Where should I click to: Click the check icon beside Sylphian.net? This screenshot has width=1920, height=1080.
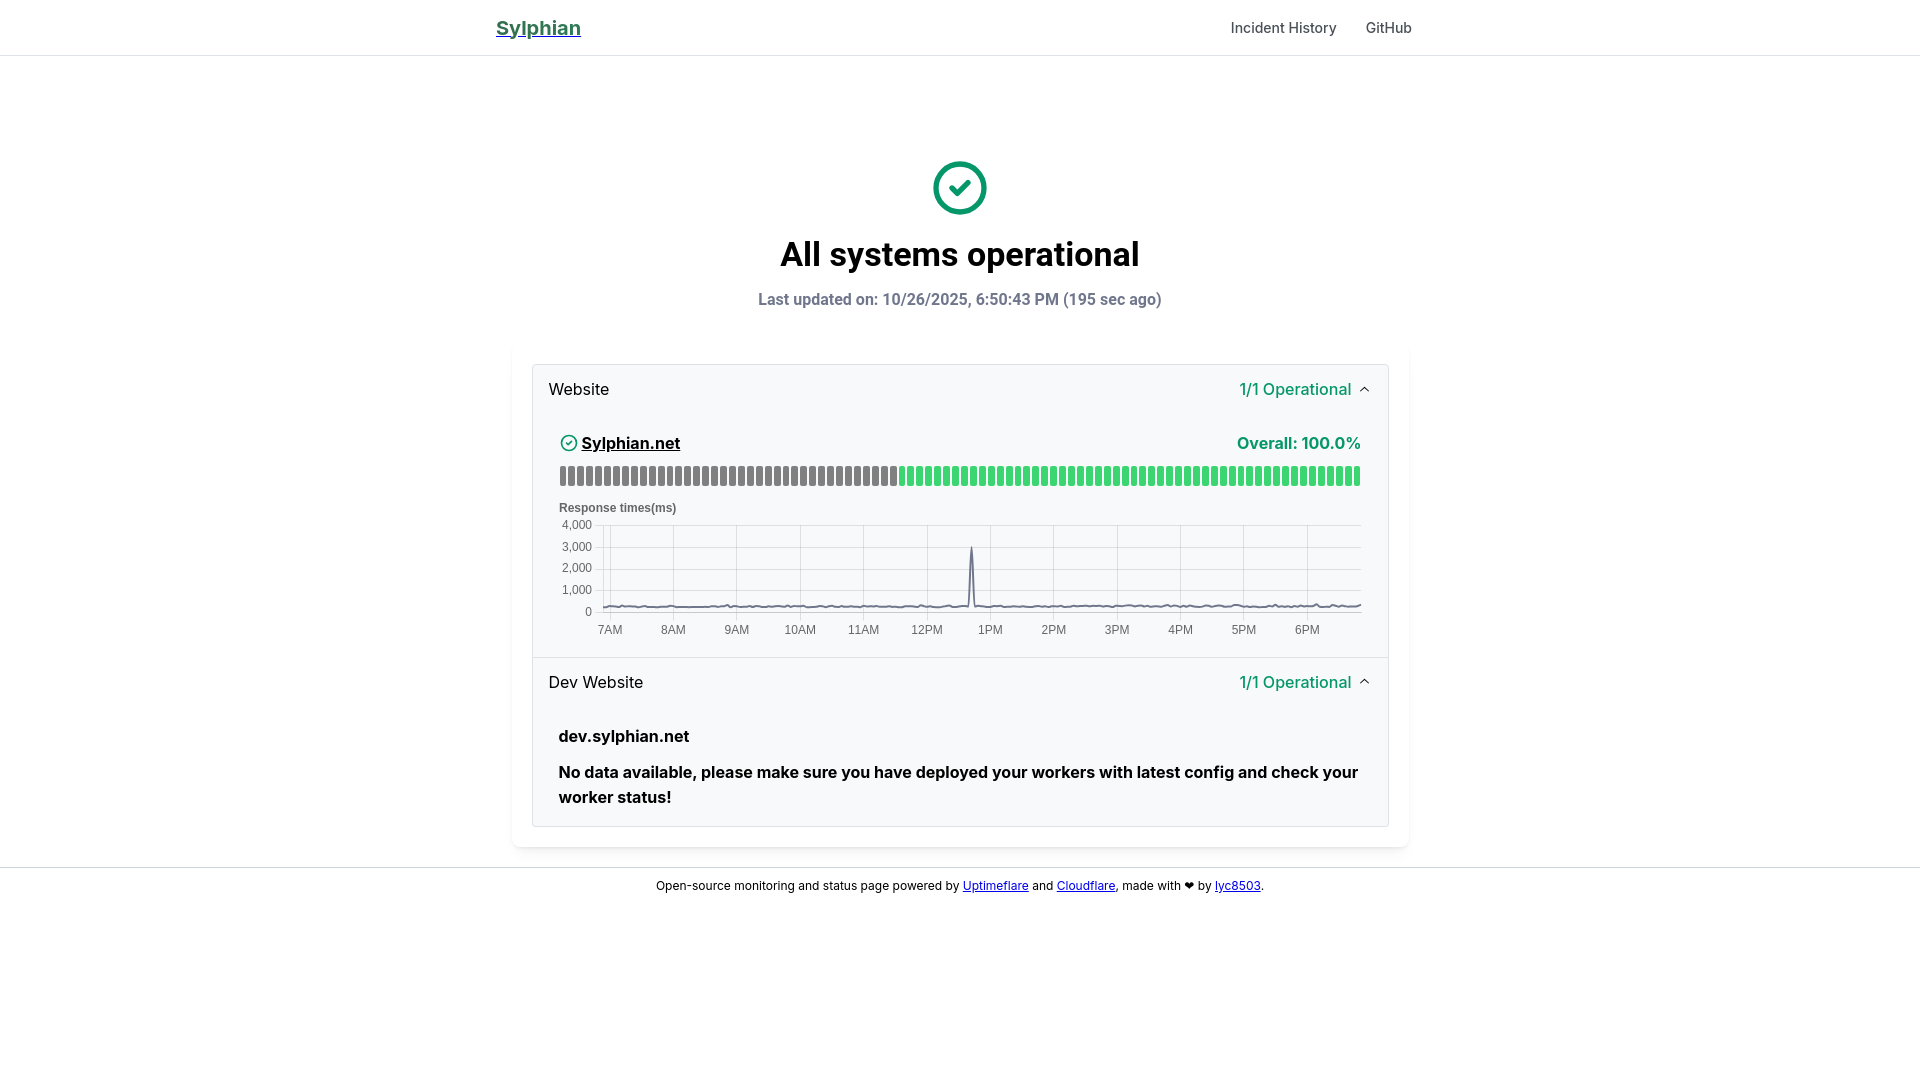[x=568, y=443]
